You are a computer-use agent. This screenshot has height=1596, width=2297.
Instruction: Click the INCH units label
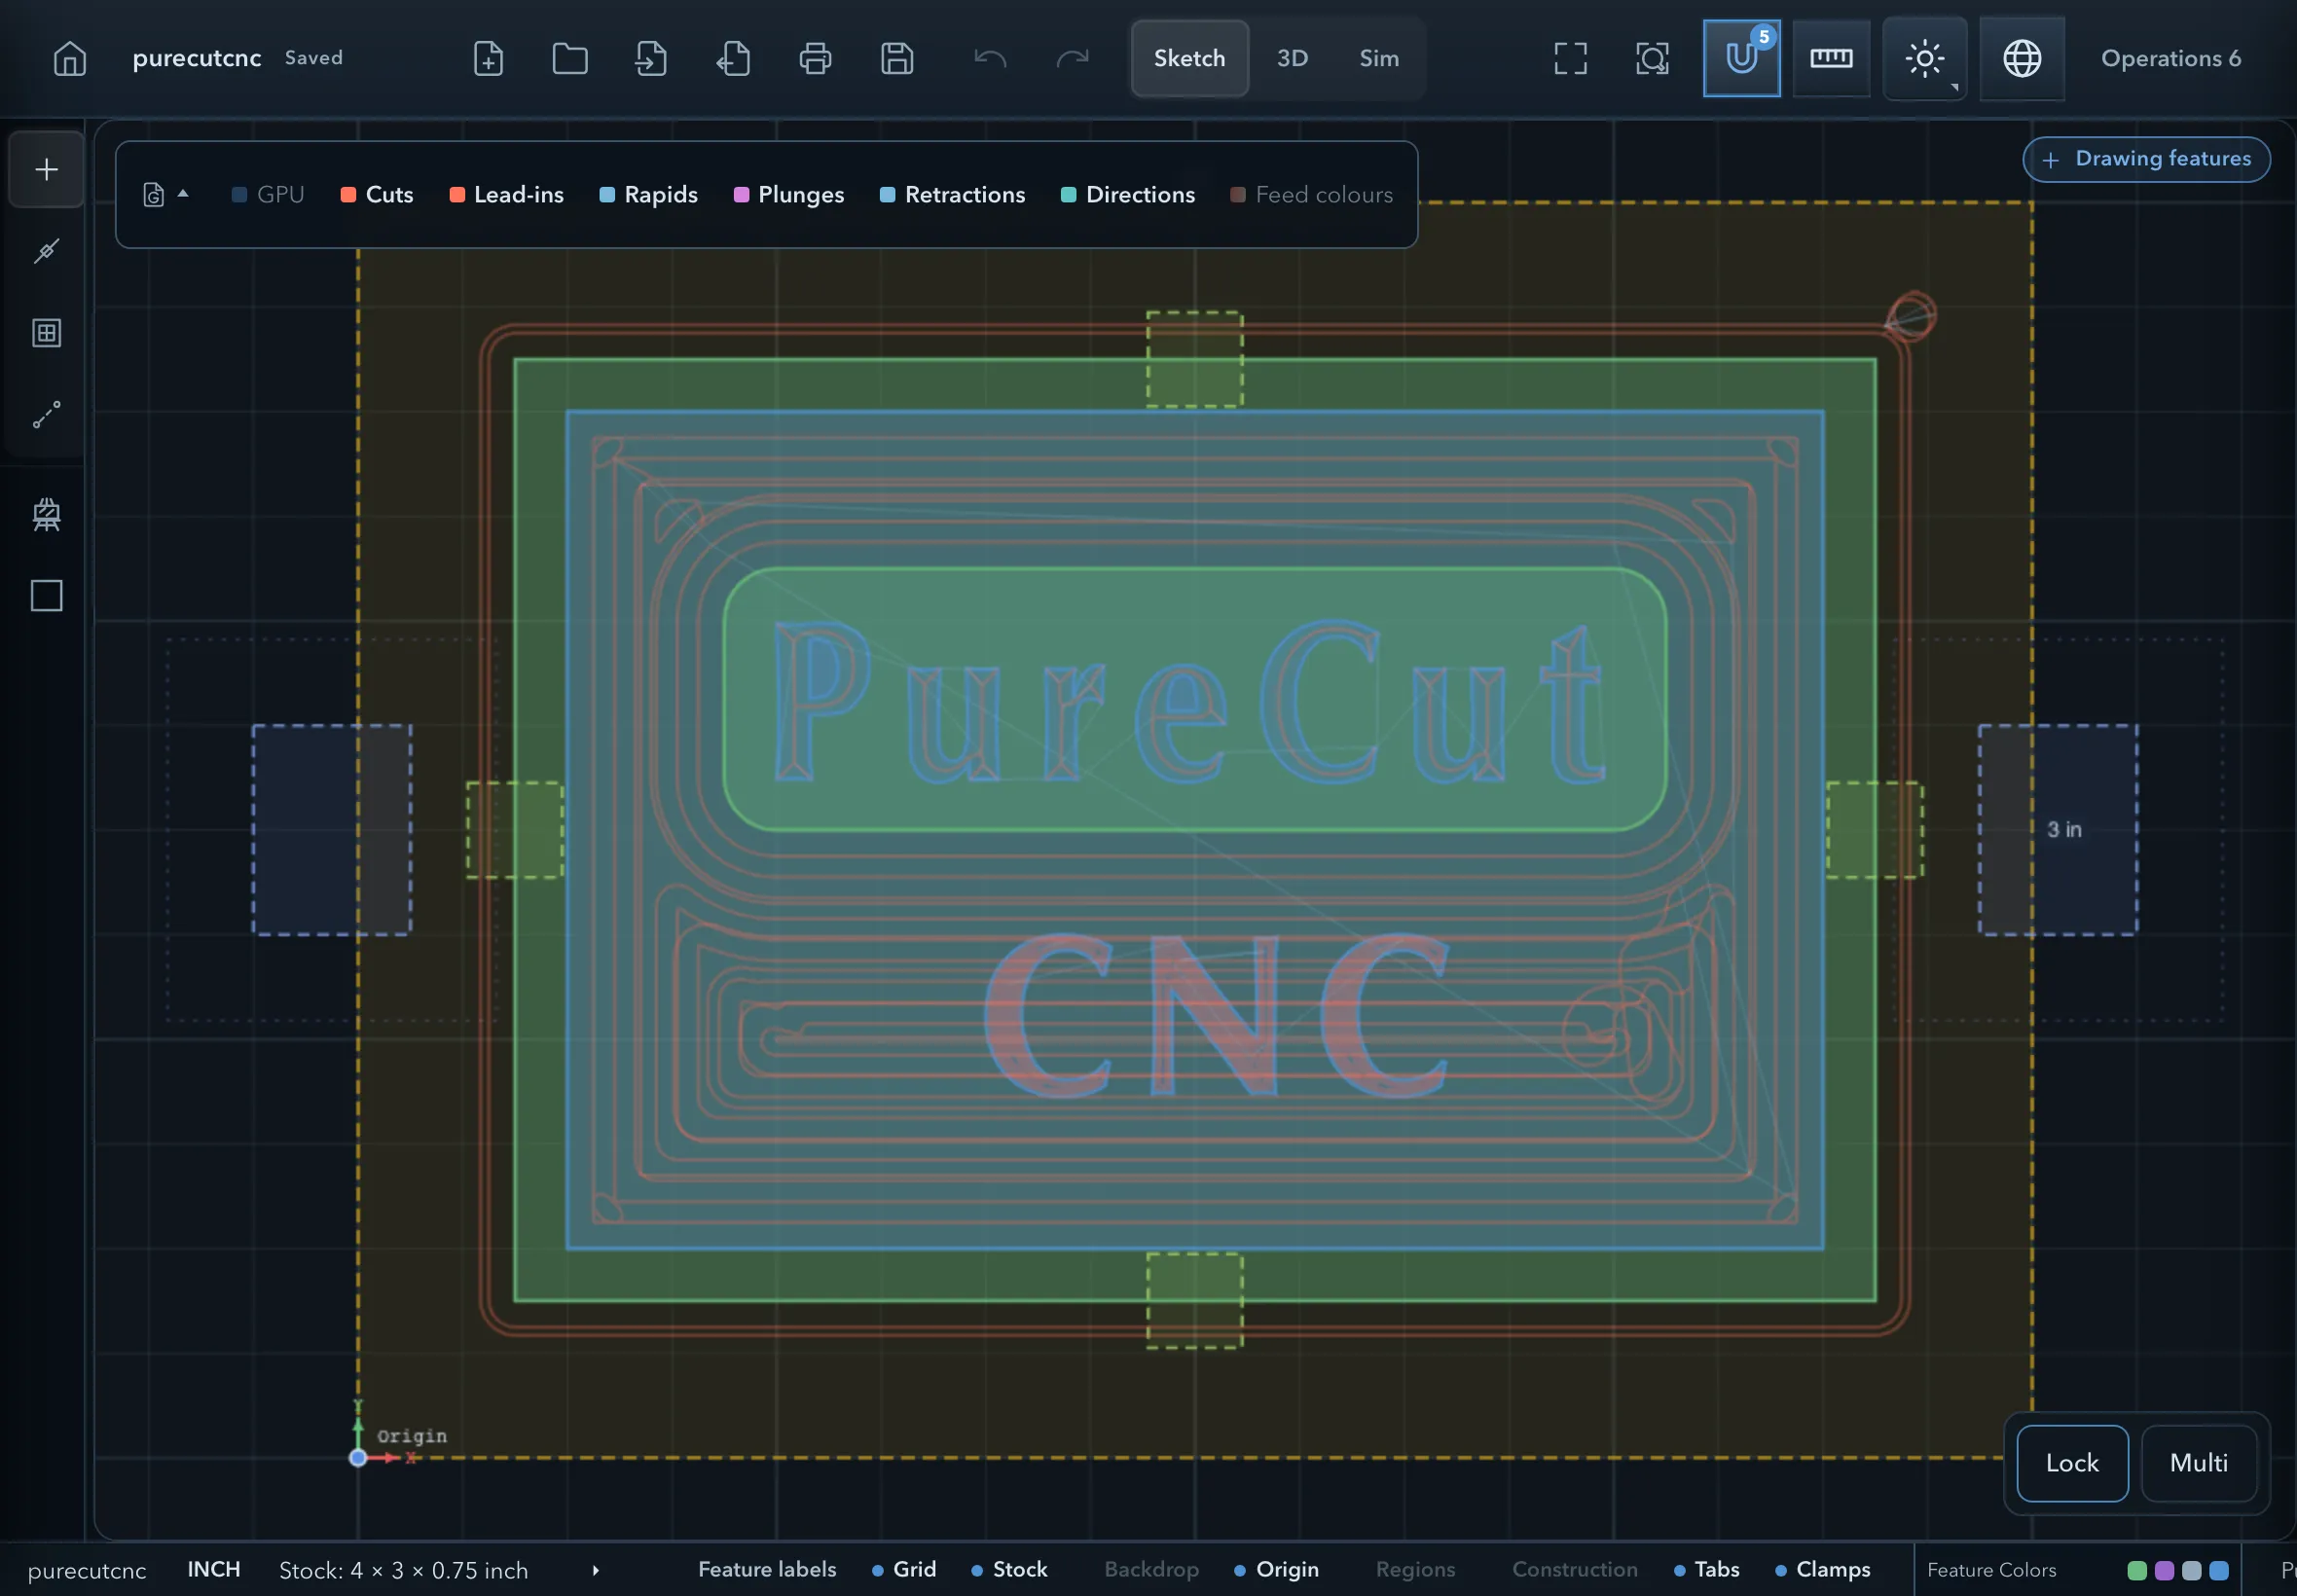(213, 1569)
